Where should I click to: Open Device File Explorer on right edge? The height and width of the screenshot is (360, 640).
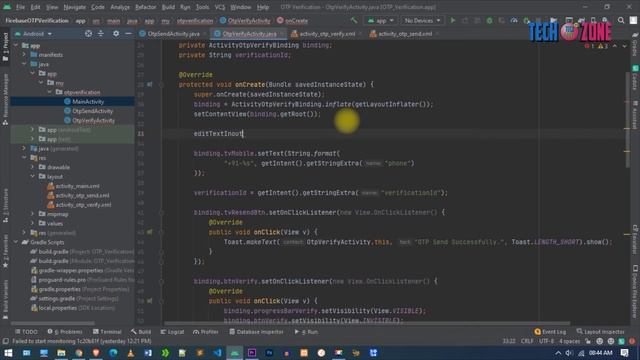635,291
